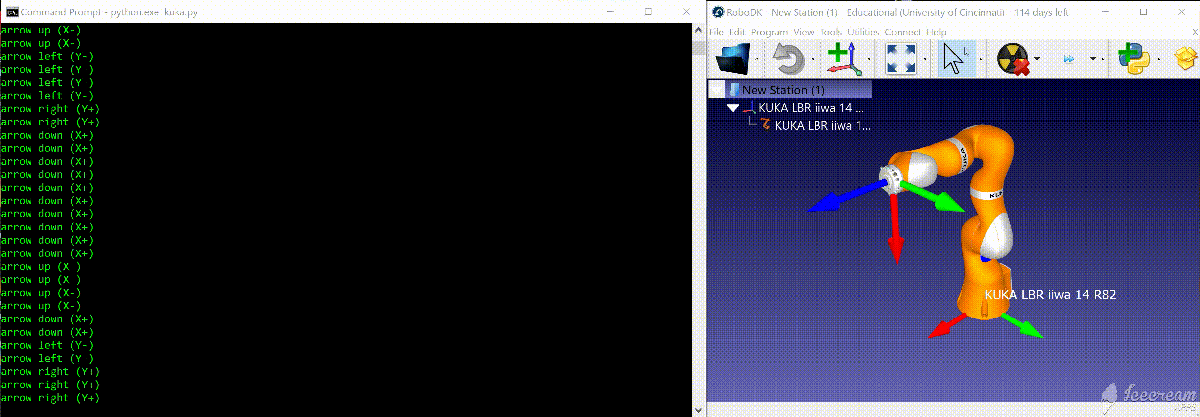This screenshot has height=417, width=1200.
Task: Collapse the KUKA LBR iiwa 14 frame tree node
Action: [733, 108]
